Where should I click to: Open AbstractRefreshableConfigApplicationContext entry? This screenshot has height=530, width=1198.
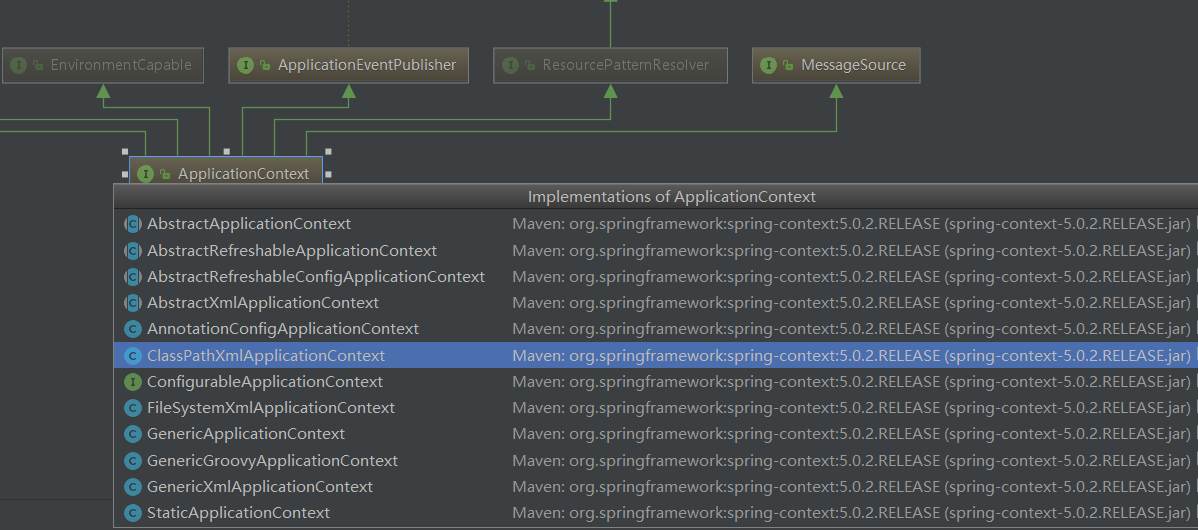[316, 277]
